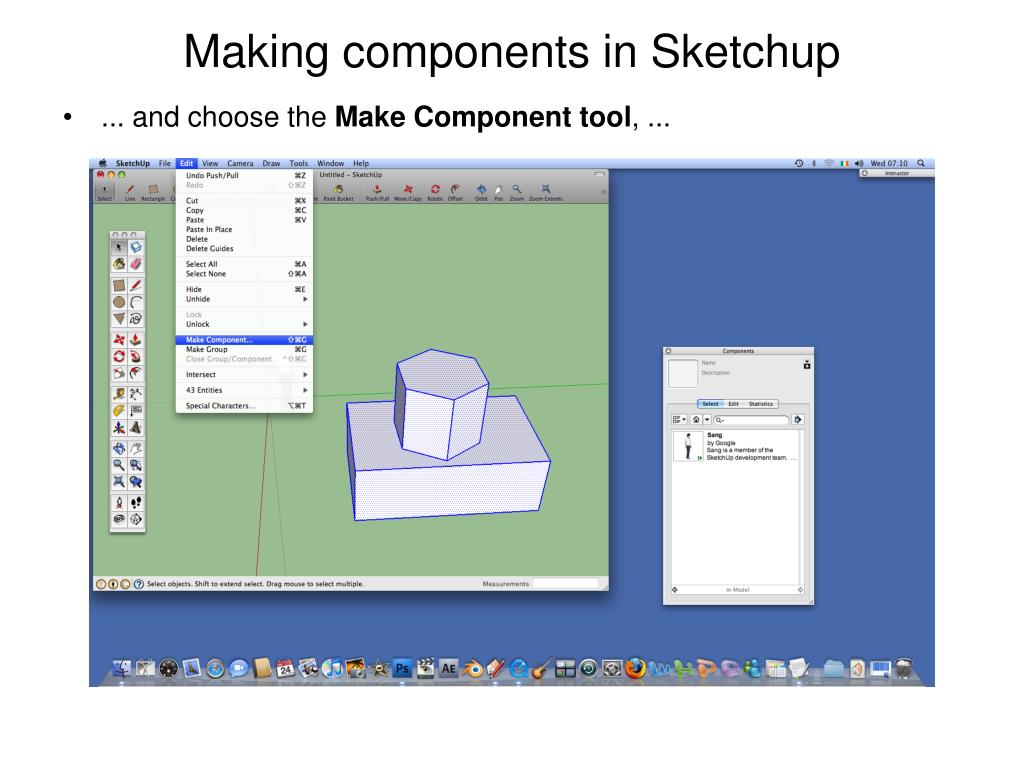
Task: Select the Move tool in palette
Action: [119, 340]
